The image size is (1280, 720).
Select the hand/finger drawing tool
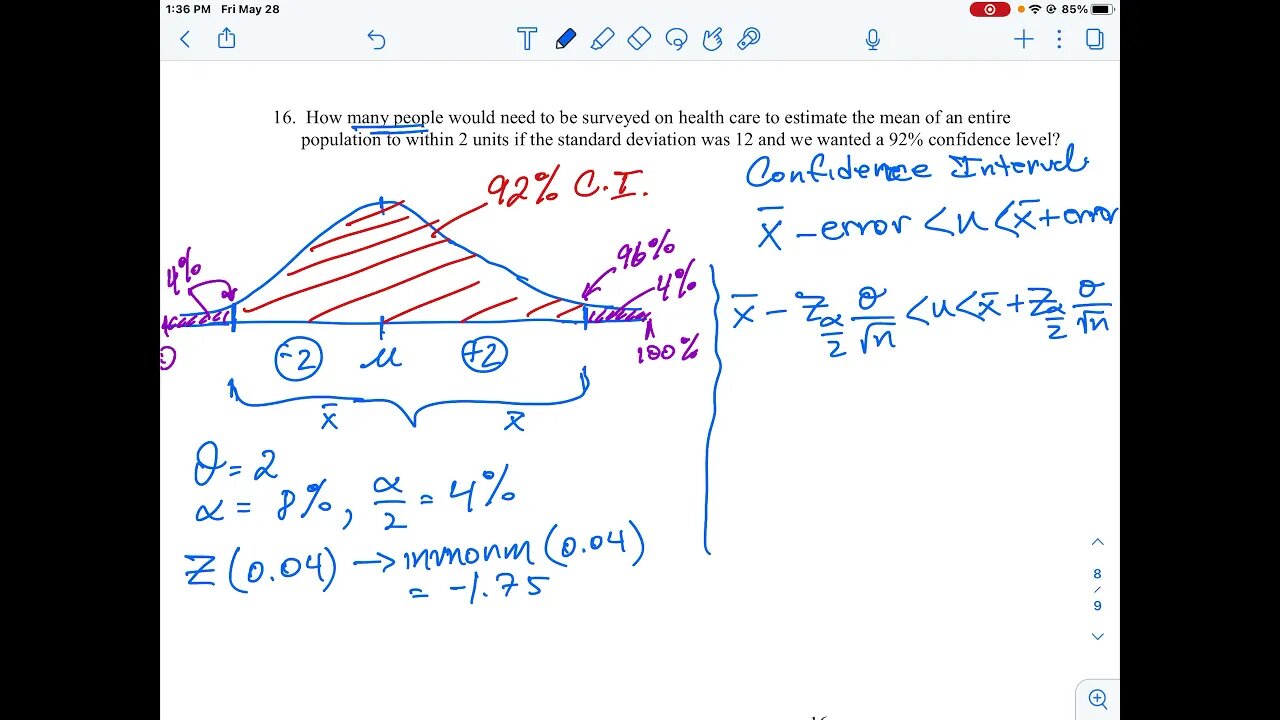(x=712, y=39)
